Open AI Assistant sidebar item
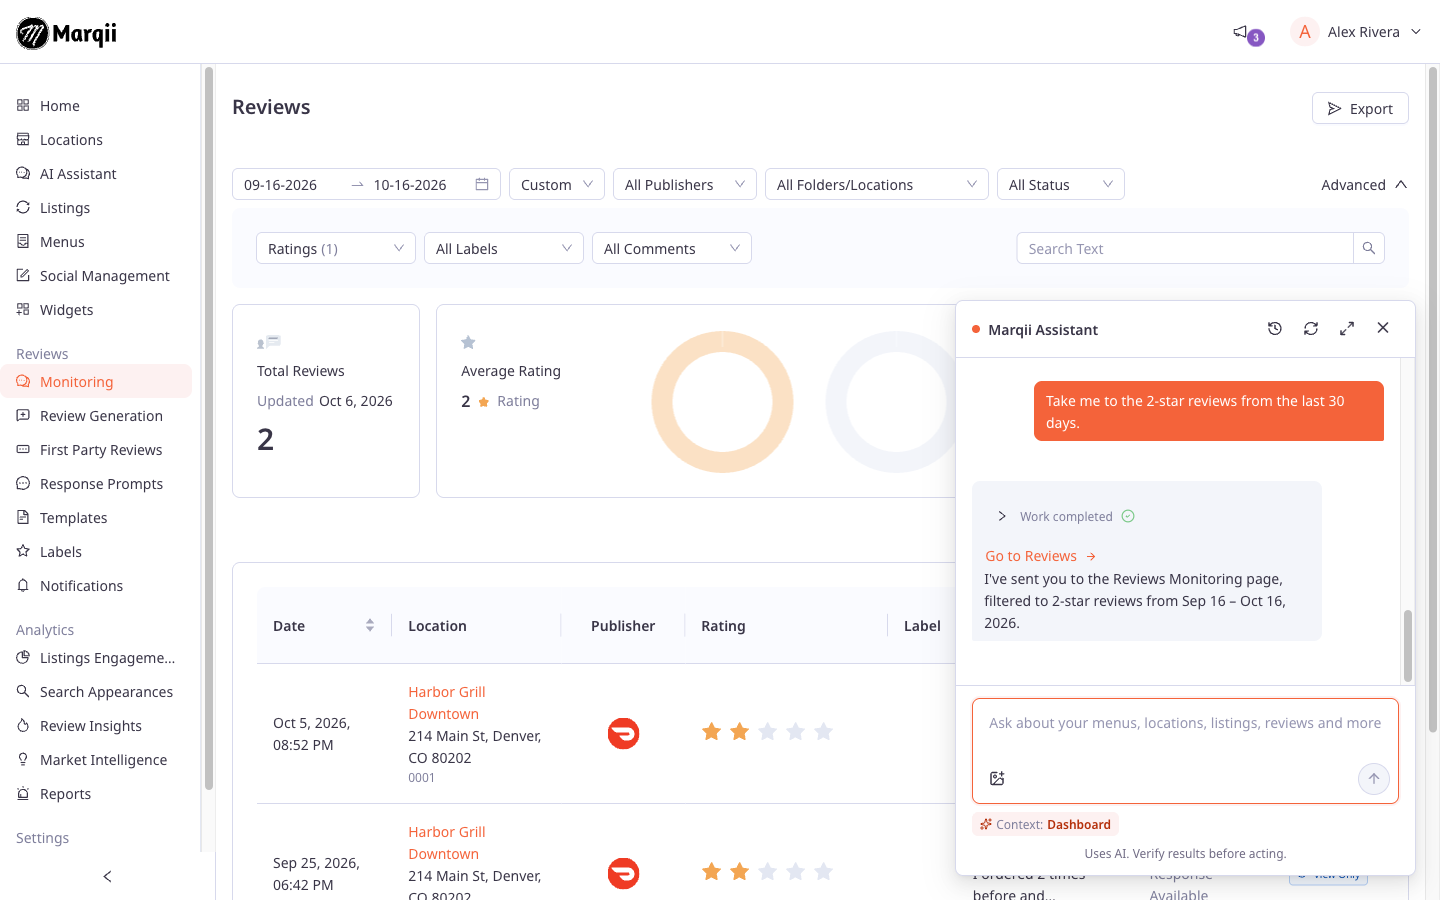 click(x=78, y=174)
